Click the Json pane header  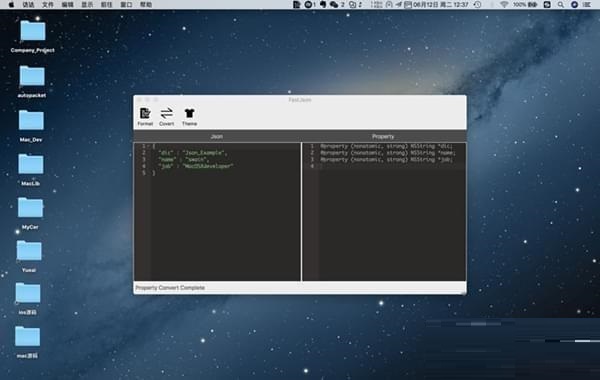(x=217, y=136)
